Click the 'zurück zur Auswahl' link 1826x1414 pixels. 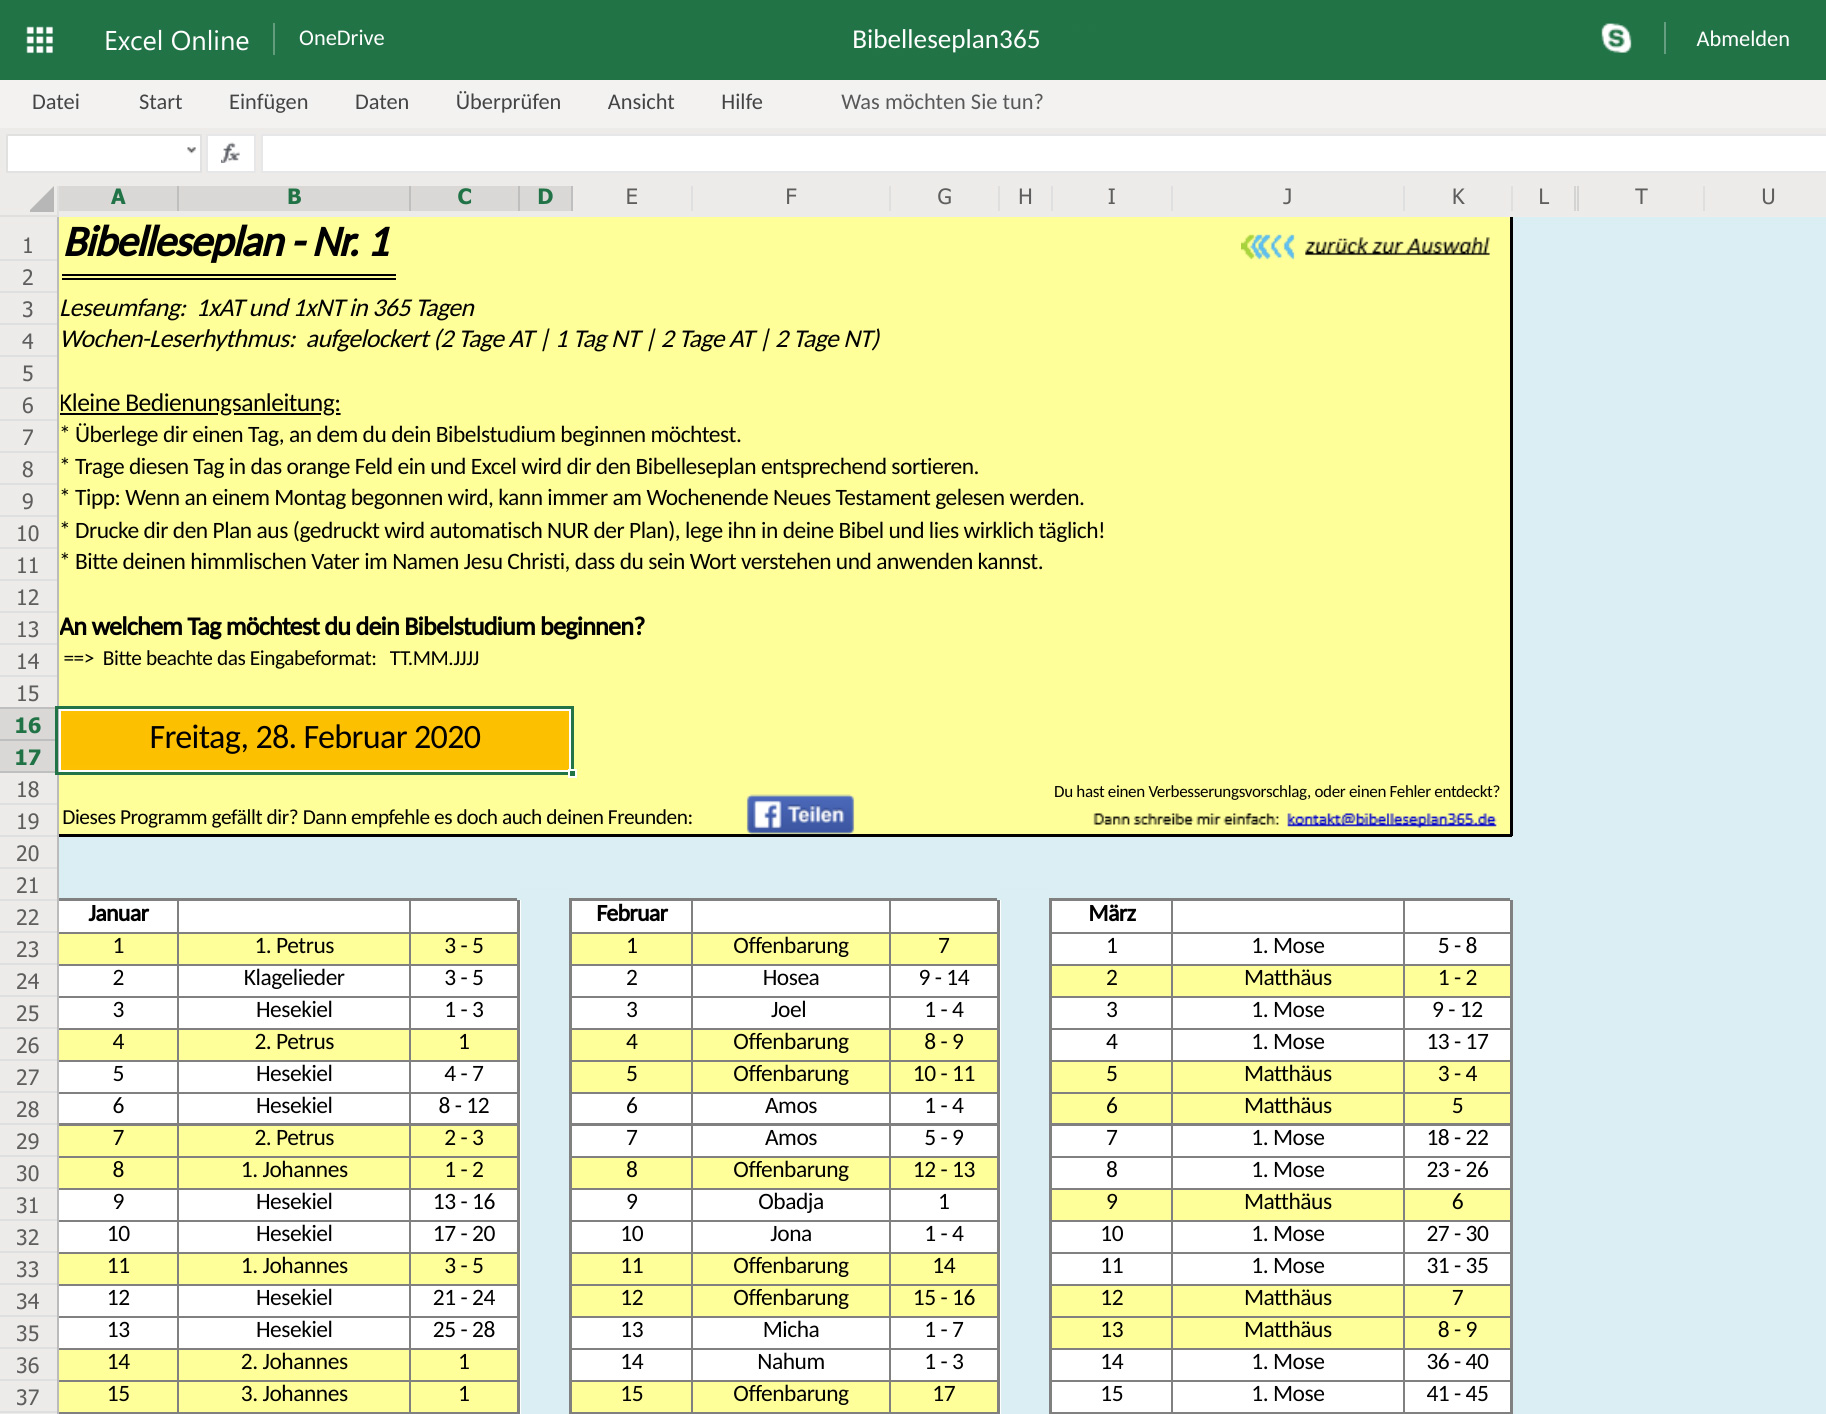1396,246
